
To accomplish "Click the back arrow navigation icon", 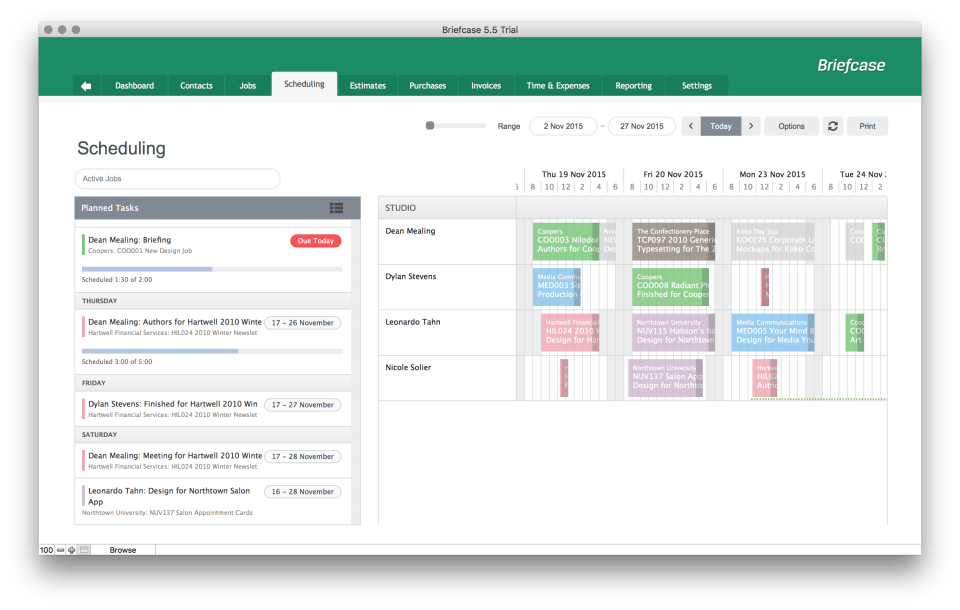I will (x=86, y=86).
